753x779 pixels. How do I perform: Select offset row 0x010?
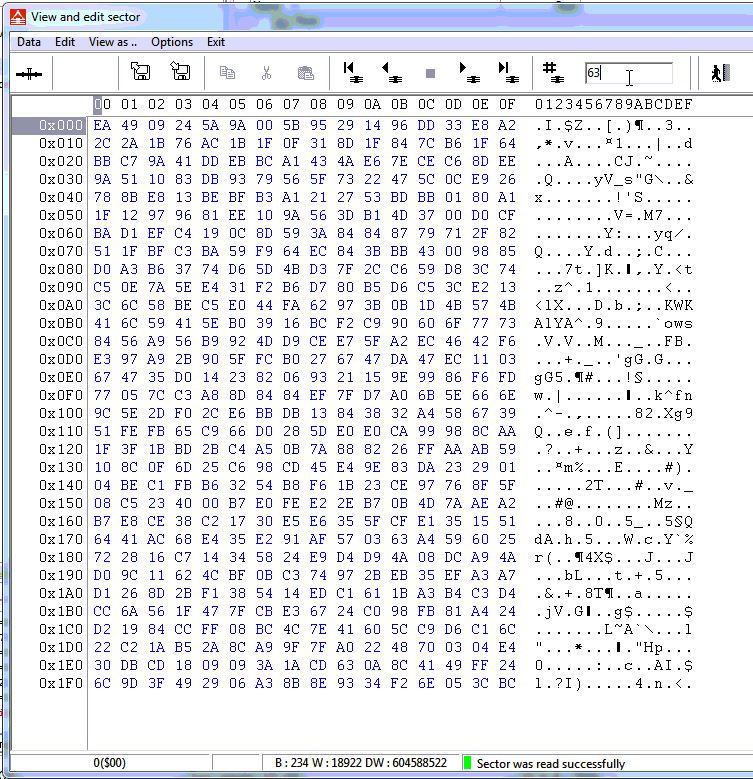coord(61,143)
